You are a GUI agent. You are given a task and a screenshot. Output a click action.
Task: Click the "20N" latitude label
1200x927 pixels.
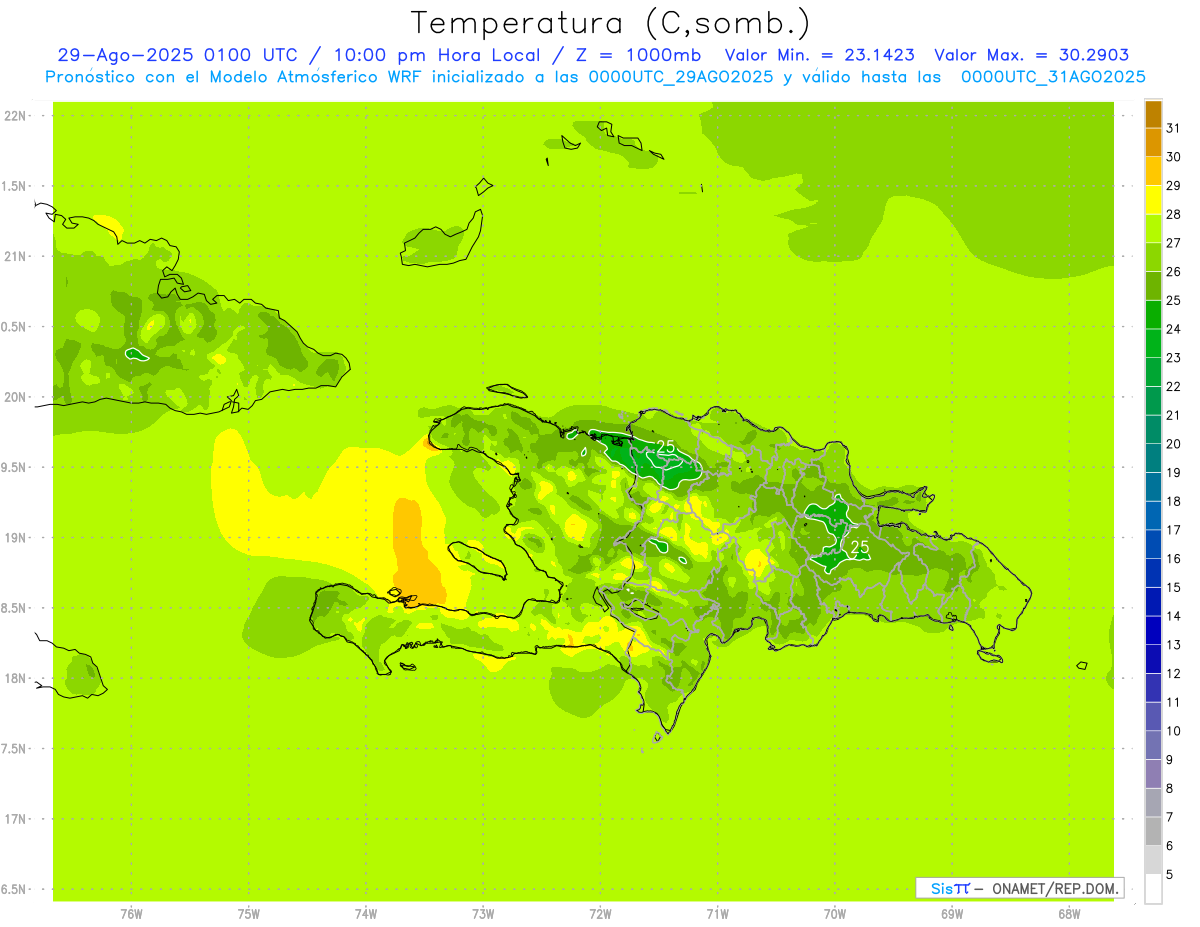(x=15, y=397)
